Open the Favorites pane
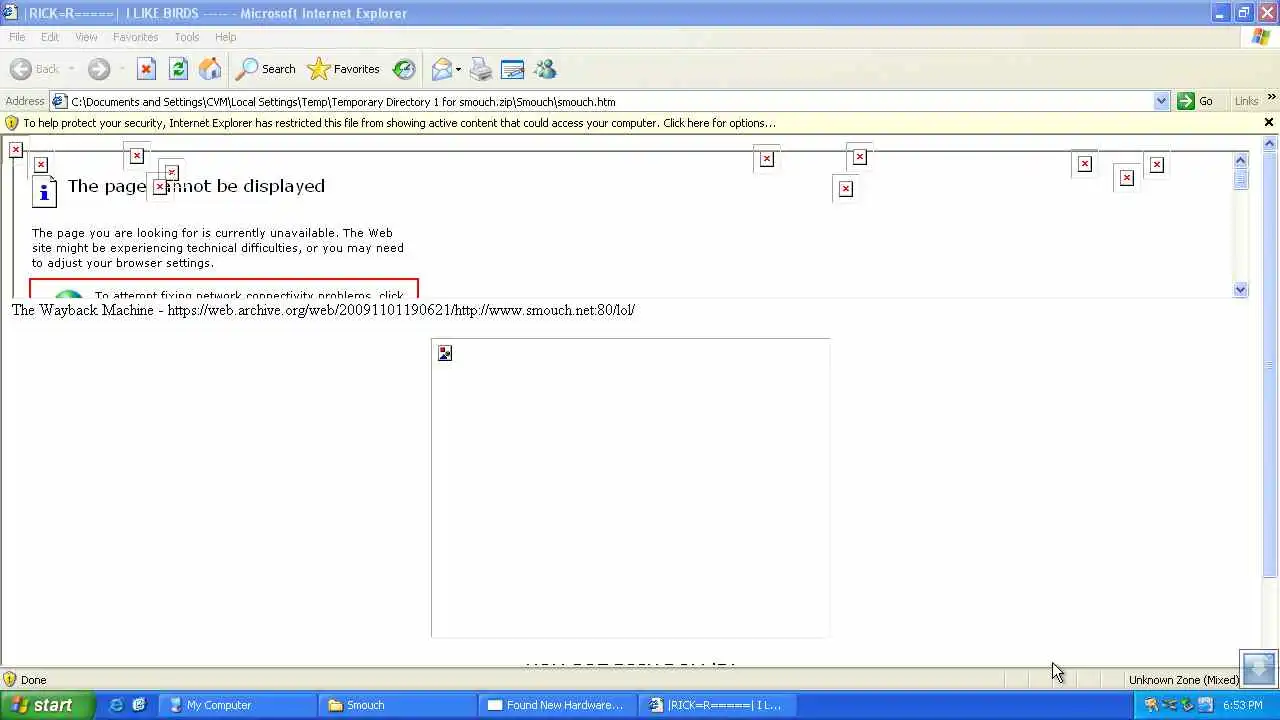 (344, 69)
